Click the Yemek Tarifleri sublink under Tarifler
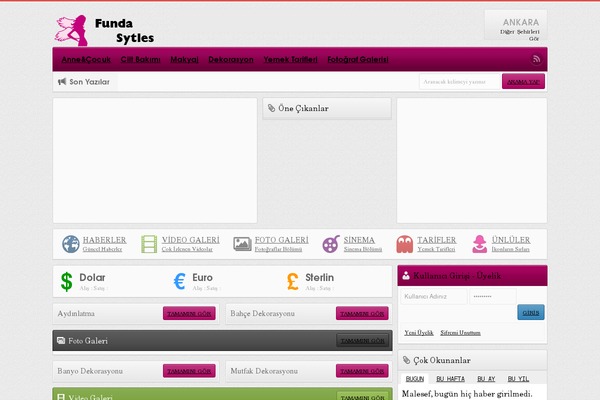 (436, 249)
